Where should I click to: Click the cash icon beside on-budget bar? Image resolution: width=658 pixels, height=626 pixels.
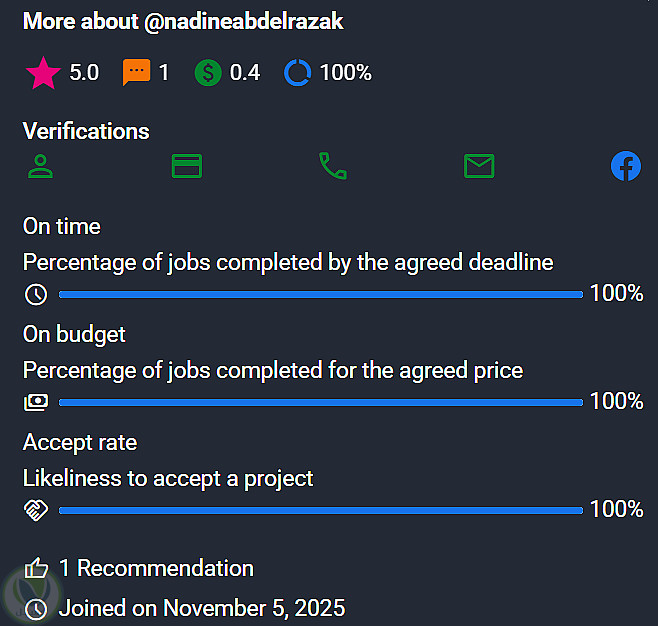[x=36, y=402]
